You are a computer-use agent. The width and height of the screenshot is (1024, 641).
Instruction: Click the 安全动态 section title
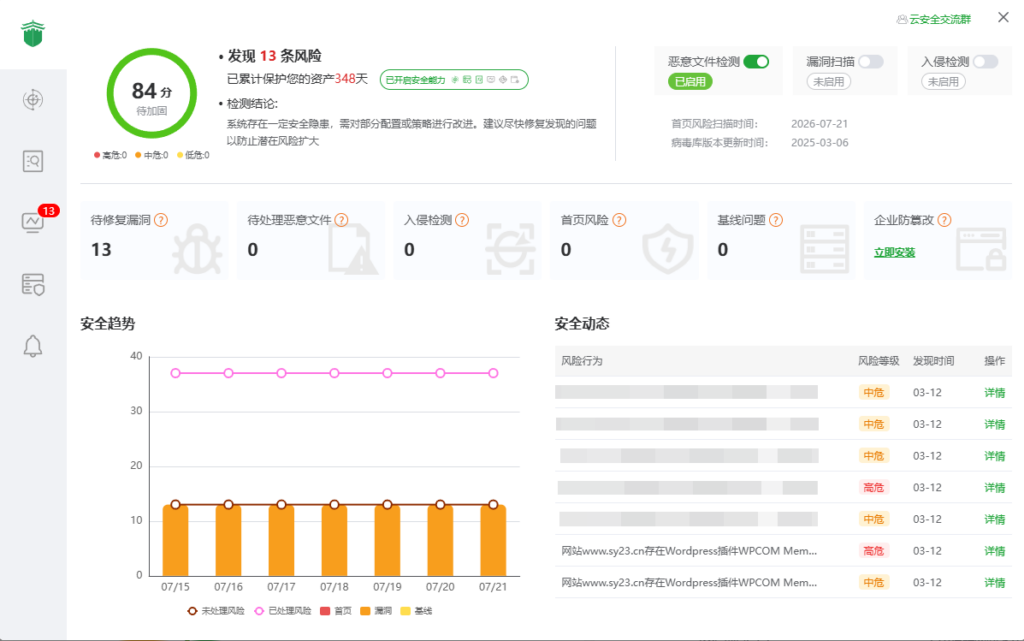(x=582, y=324)
